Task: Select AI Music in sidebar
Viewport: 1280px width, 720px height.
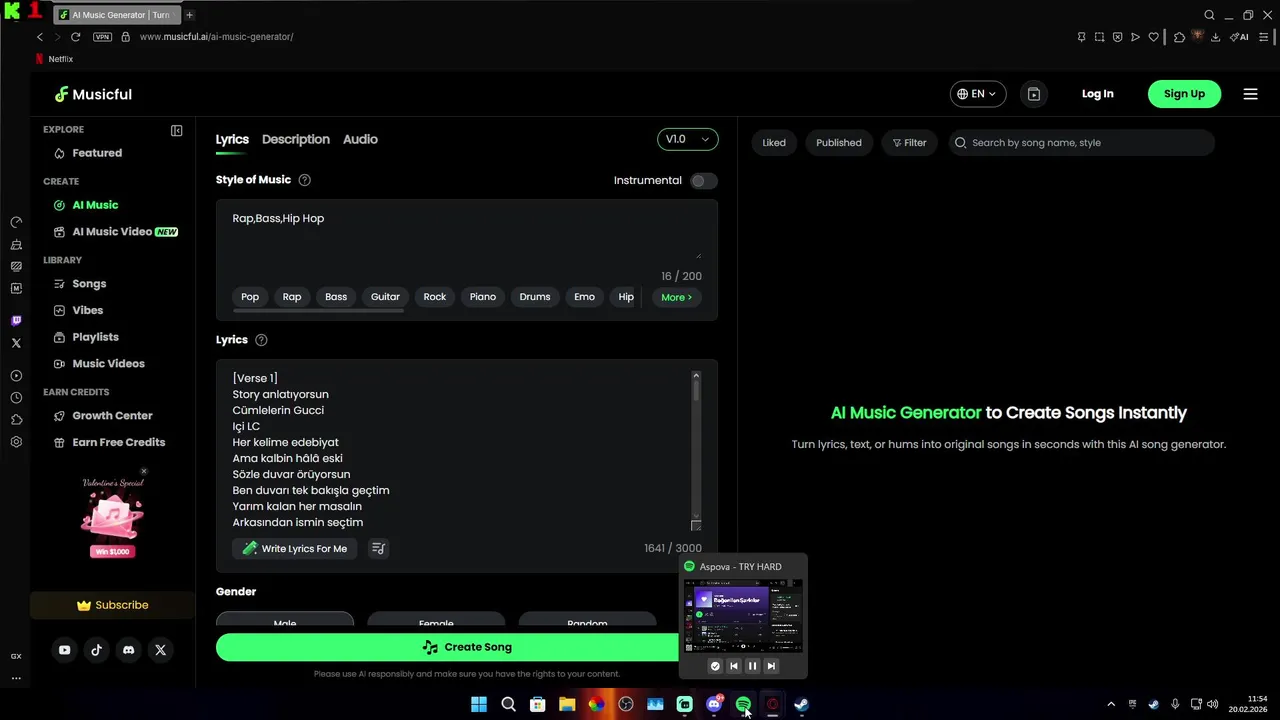Action: point(95,205)
